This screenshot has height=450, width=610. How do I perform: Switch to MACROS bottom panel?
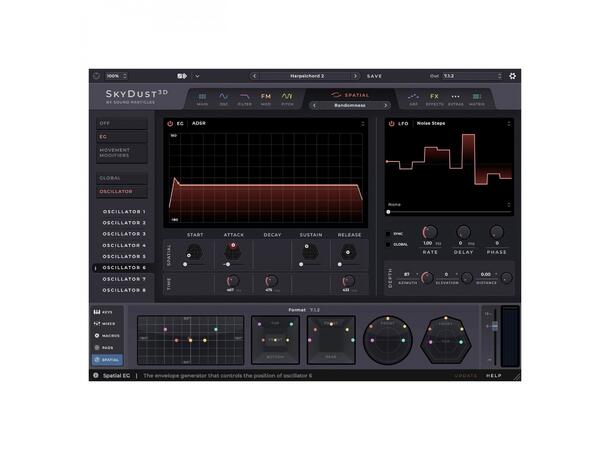107,336
